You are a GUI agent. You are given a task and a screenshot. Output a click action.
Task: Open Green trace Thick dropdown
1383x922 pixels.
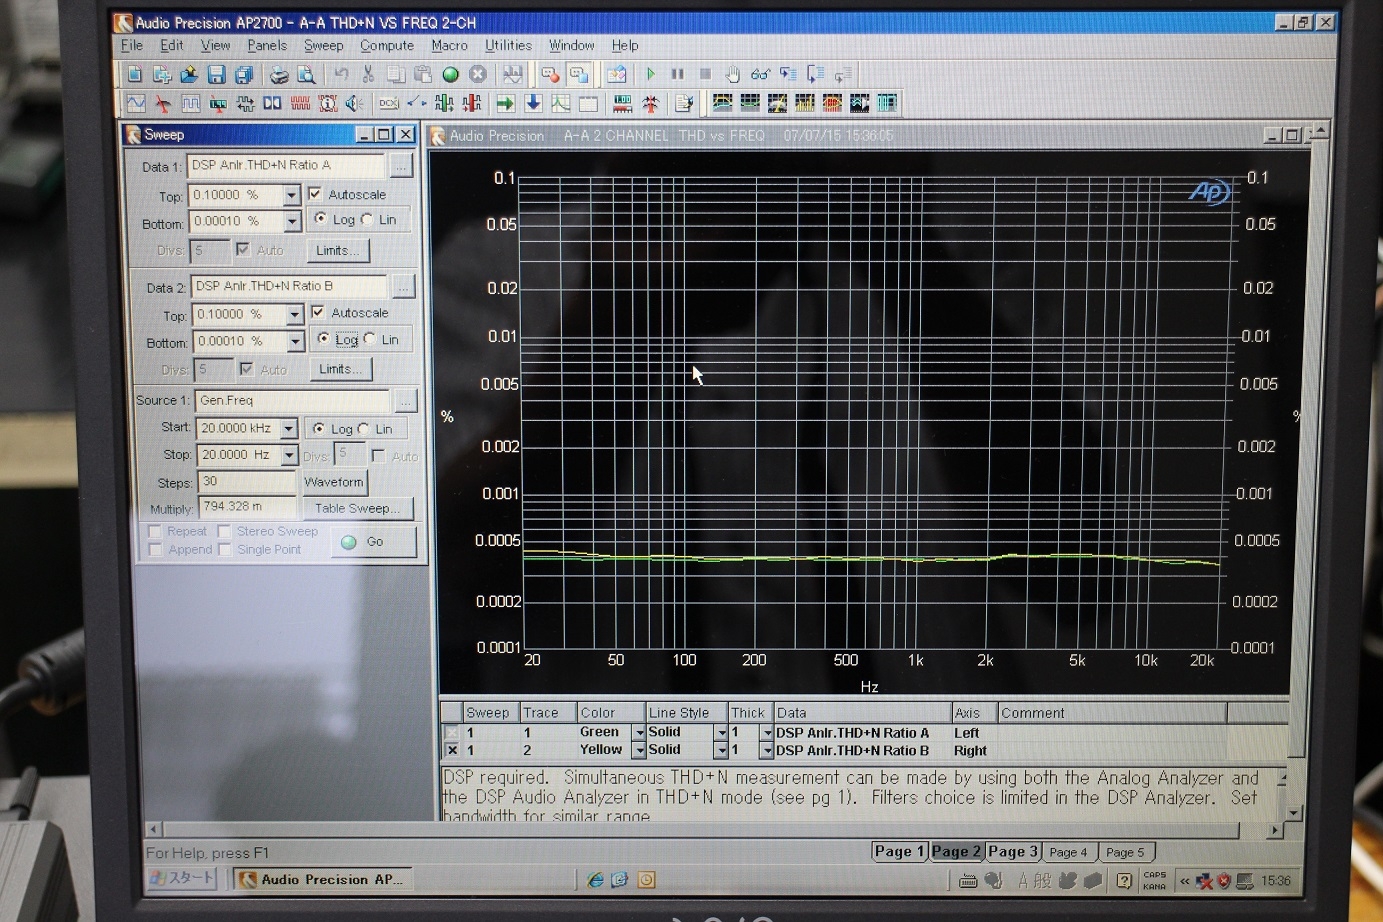click(x=767, y=732)
